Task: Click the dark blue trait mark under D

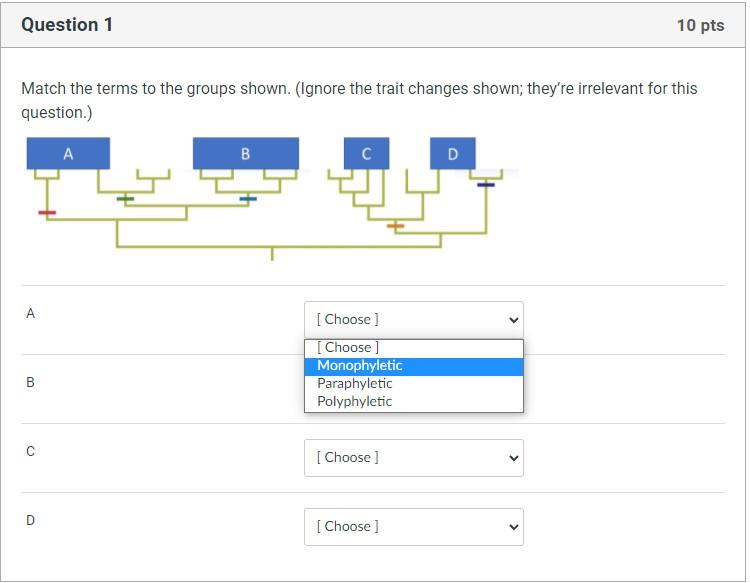Action: pos(486,185)
